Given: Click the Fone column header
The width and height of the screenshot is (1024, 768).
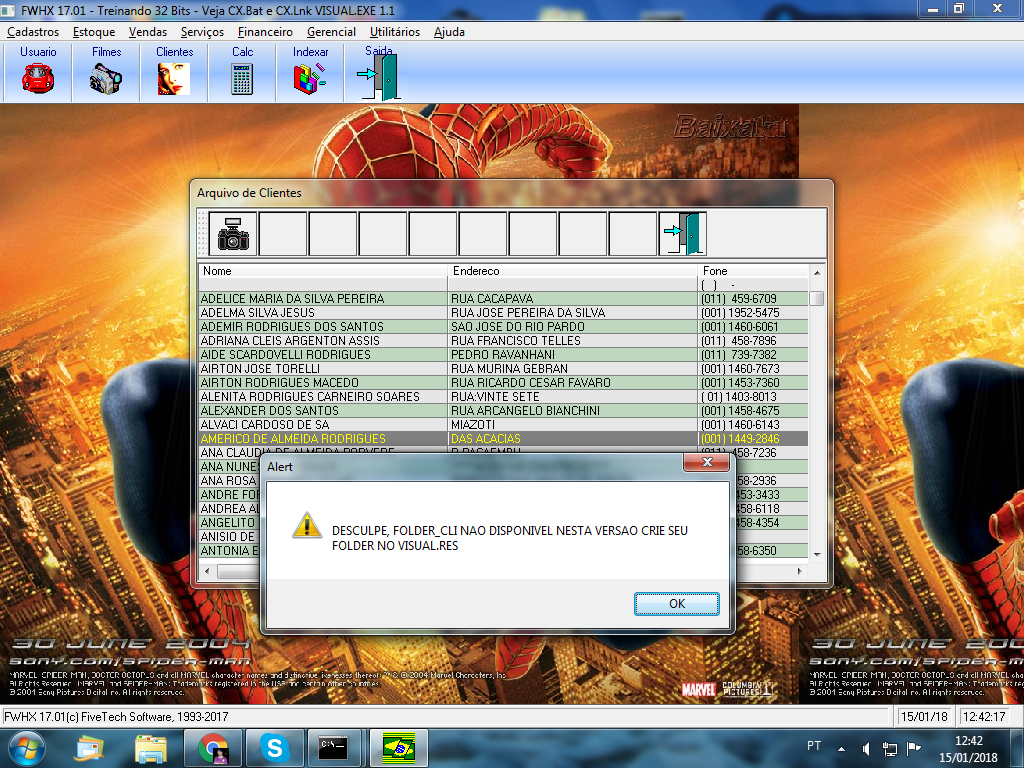Looking at the screenshot, I should [753, 271].
